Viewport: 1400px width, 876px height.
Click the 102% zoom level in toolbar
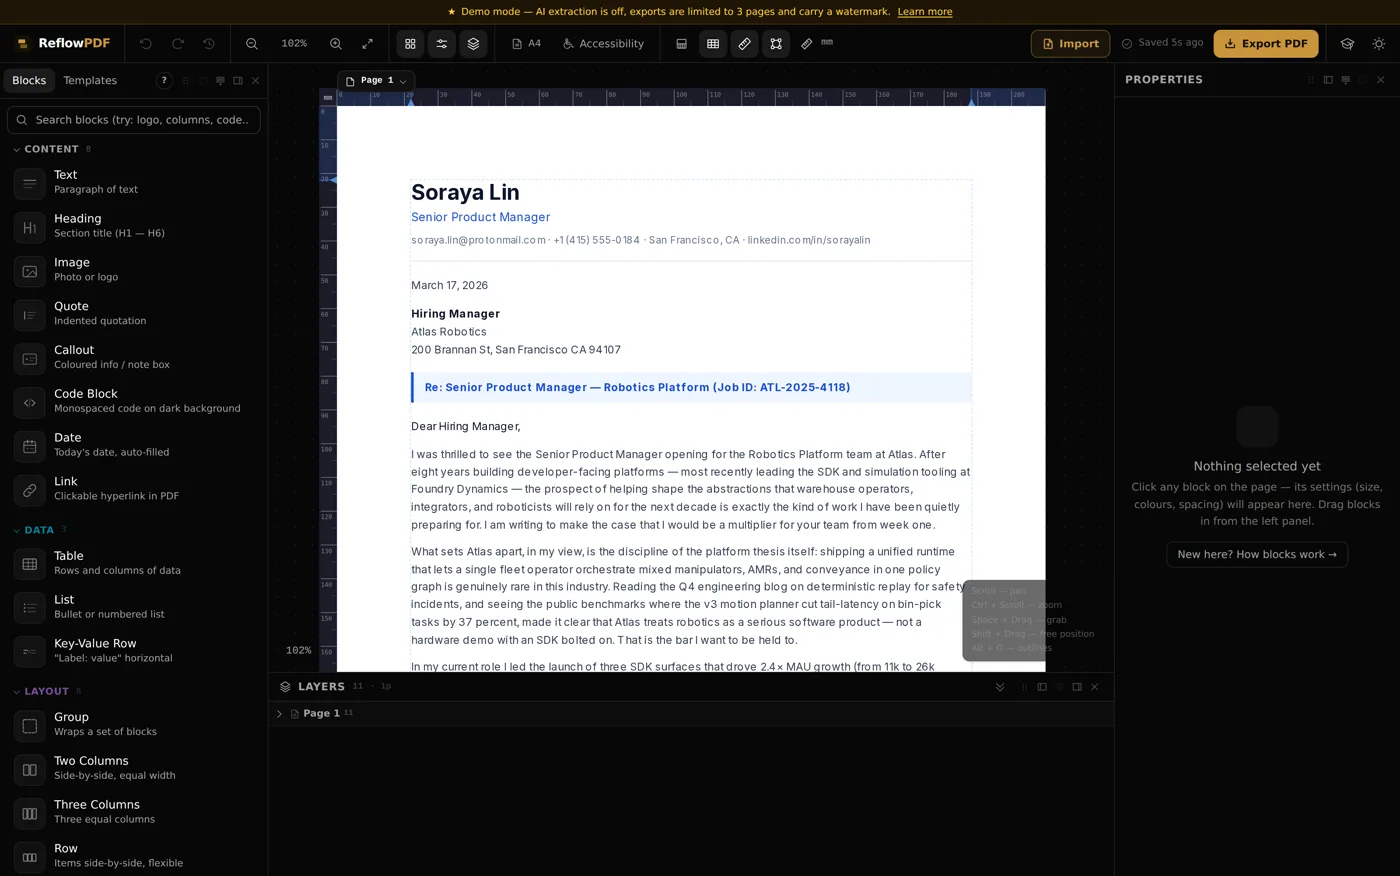(294, 44)
